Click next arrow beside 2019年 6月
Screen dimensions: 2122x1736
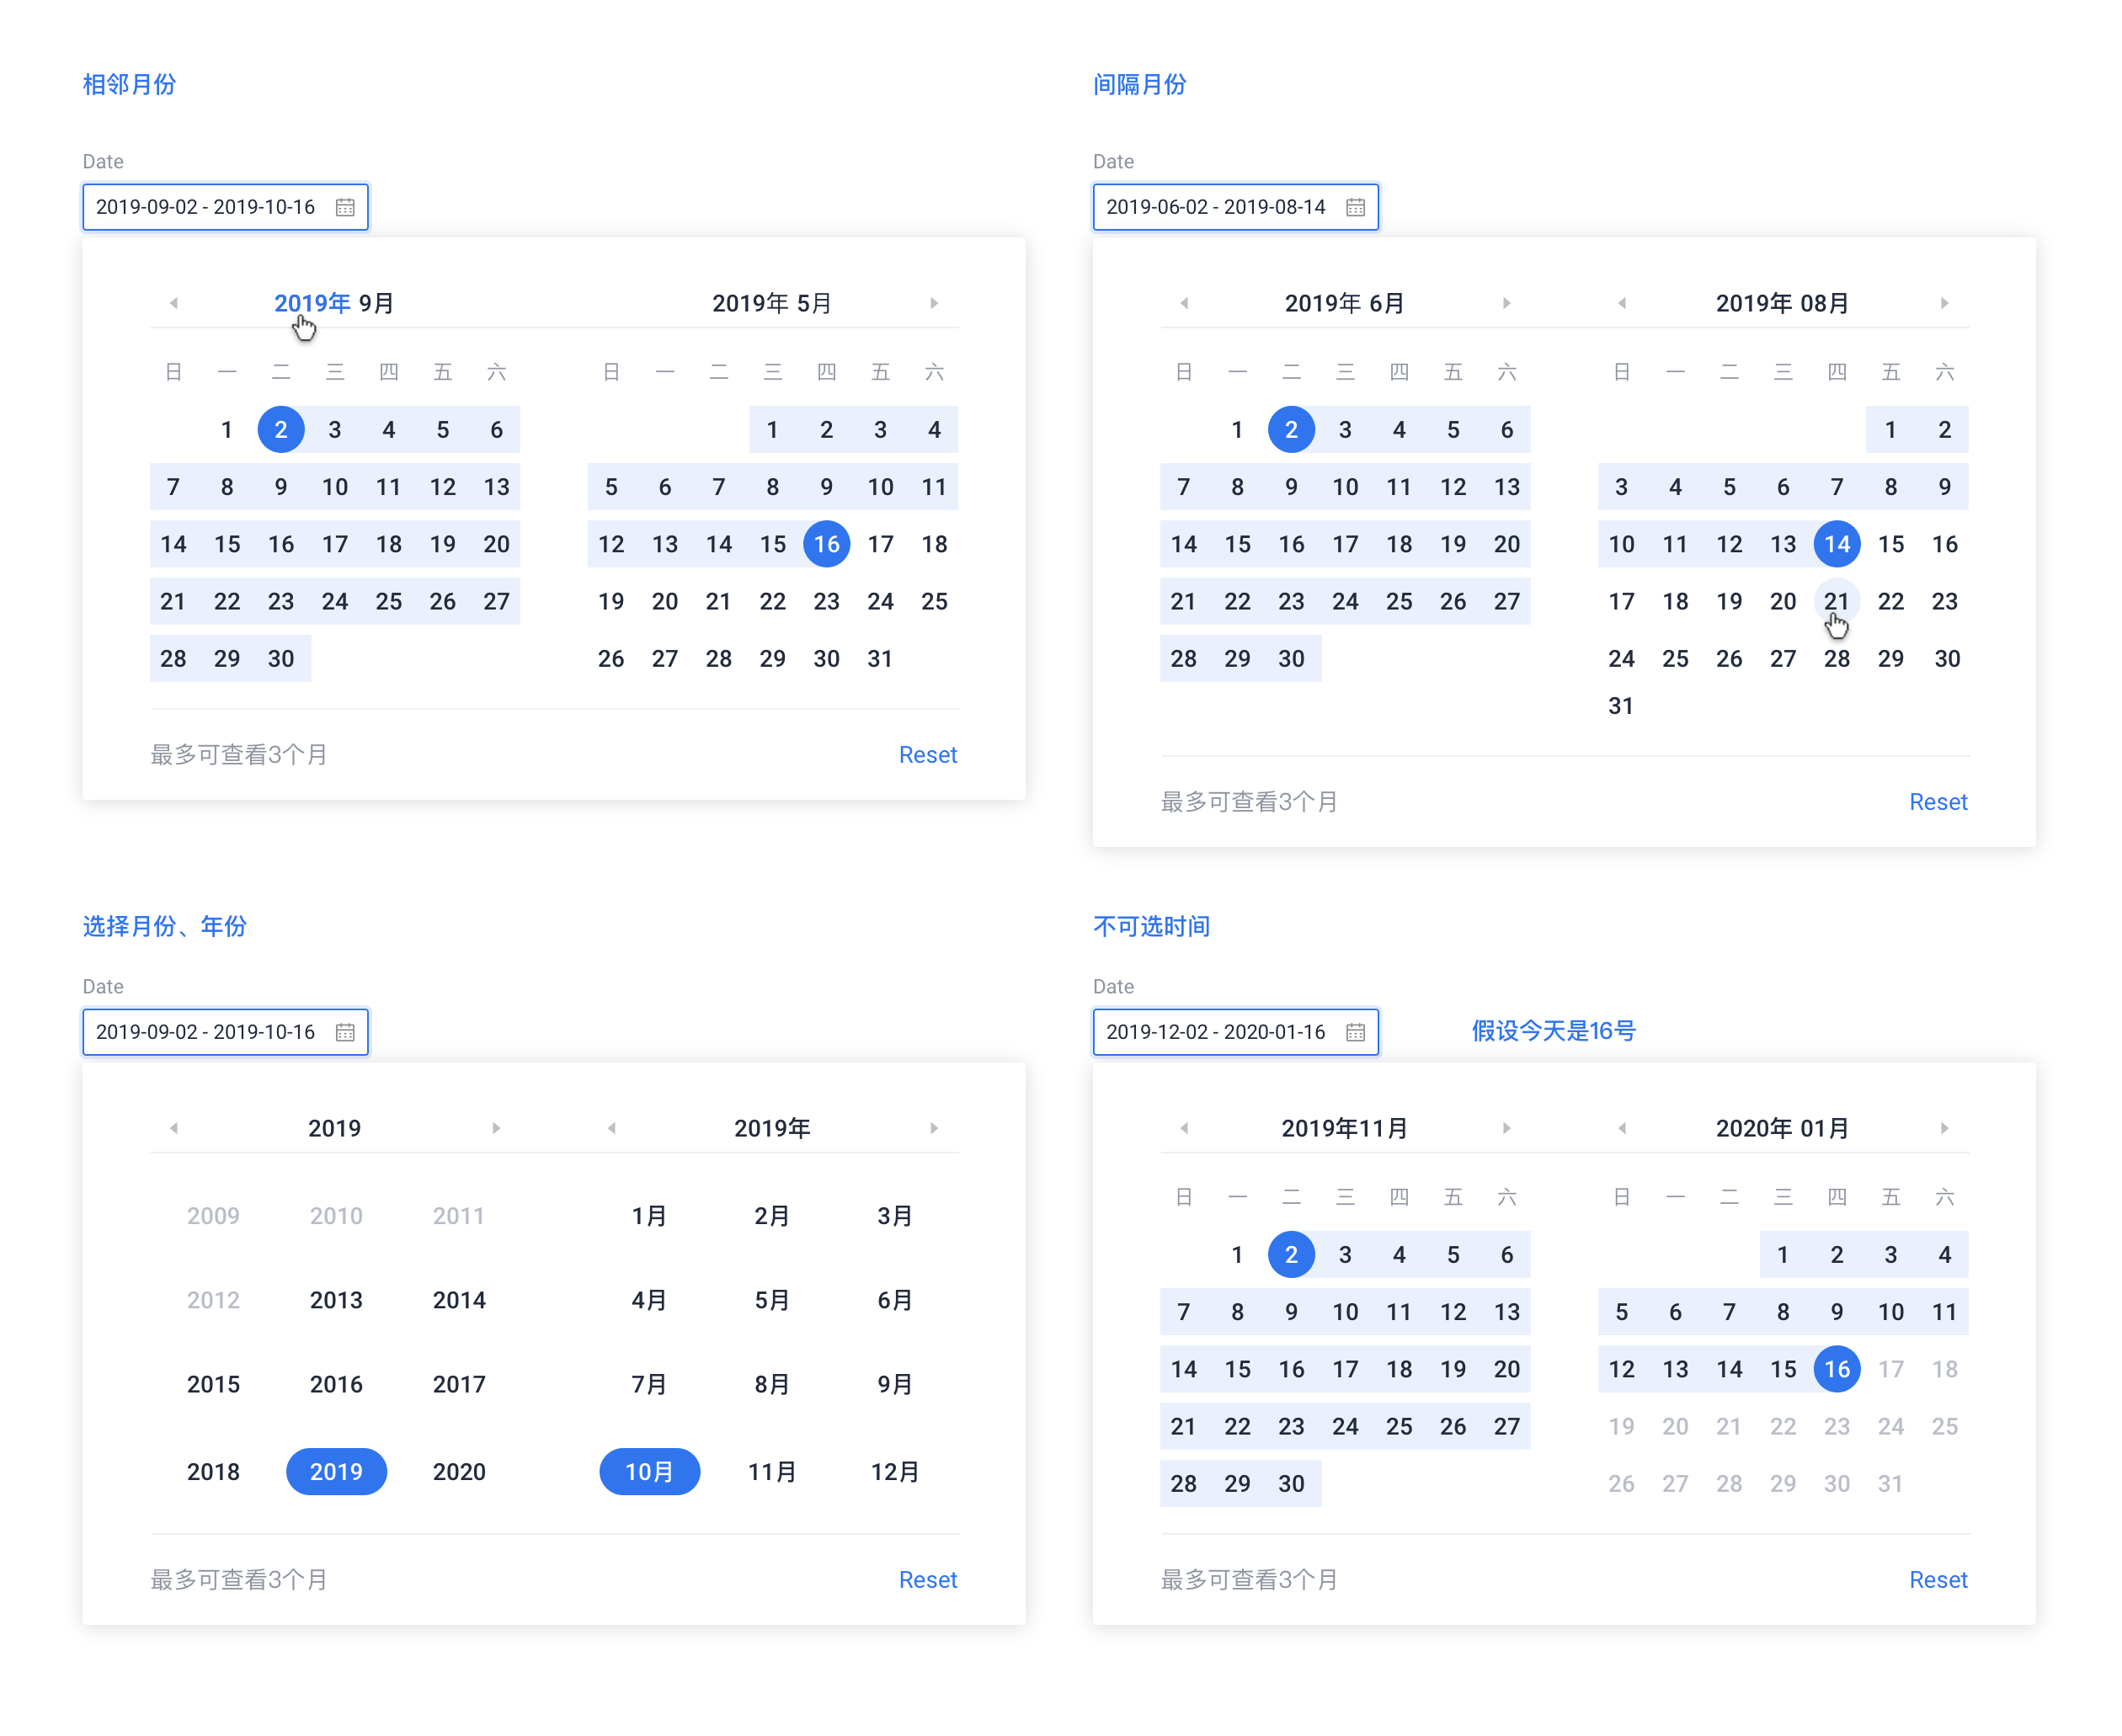(x=1506, y=303)
